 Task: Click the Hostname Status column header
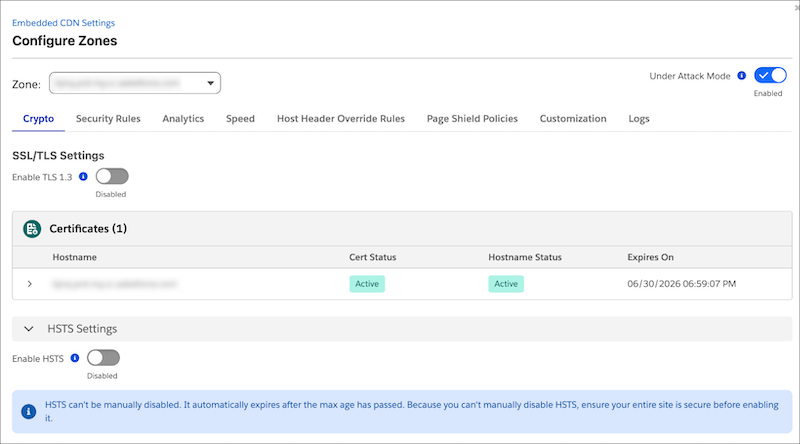click(525, 257)
